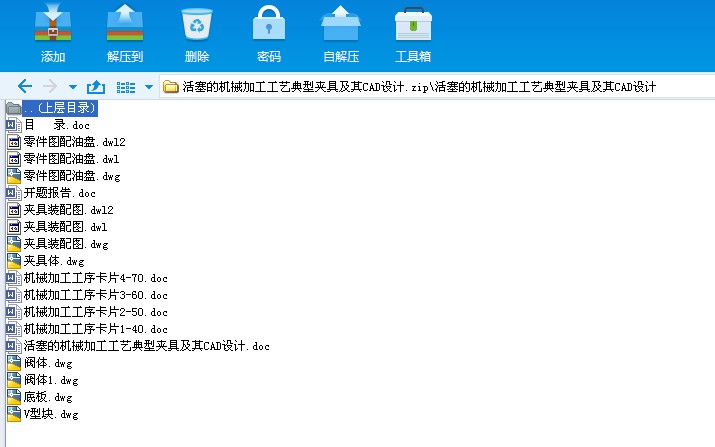Click the drawing icon of 夹具装配图.dwg
This screenshot has width=715, height=447.
tap(14, 244)
